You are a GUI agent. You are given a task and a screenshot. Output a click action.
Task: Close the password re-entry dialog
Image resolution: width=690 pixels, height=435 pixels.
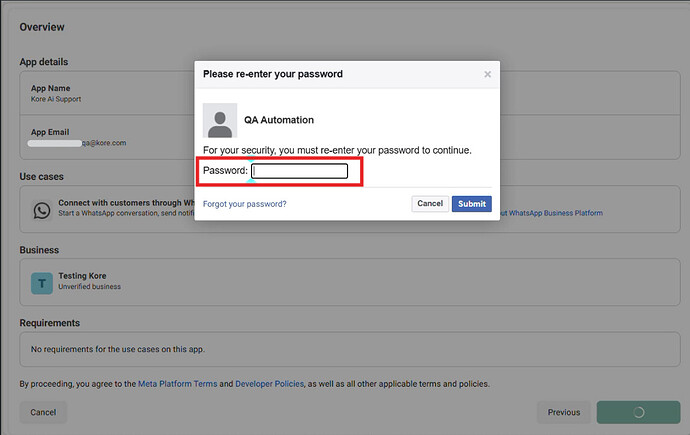click(488, 74)
